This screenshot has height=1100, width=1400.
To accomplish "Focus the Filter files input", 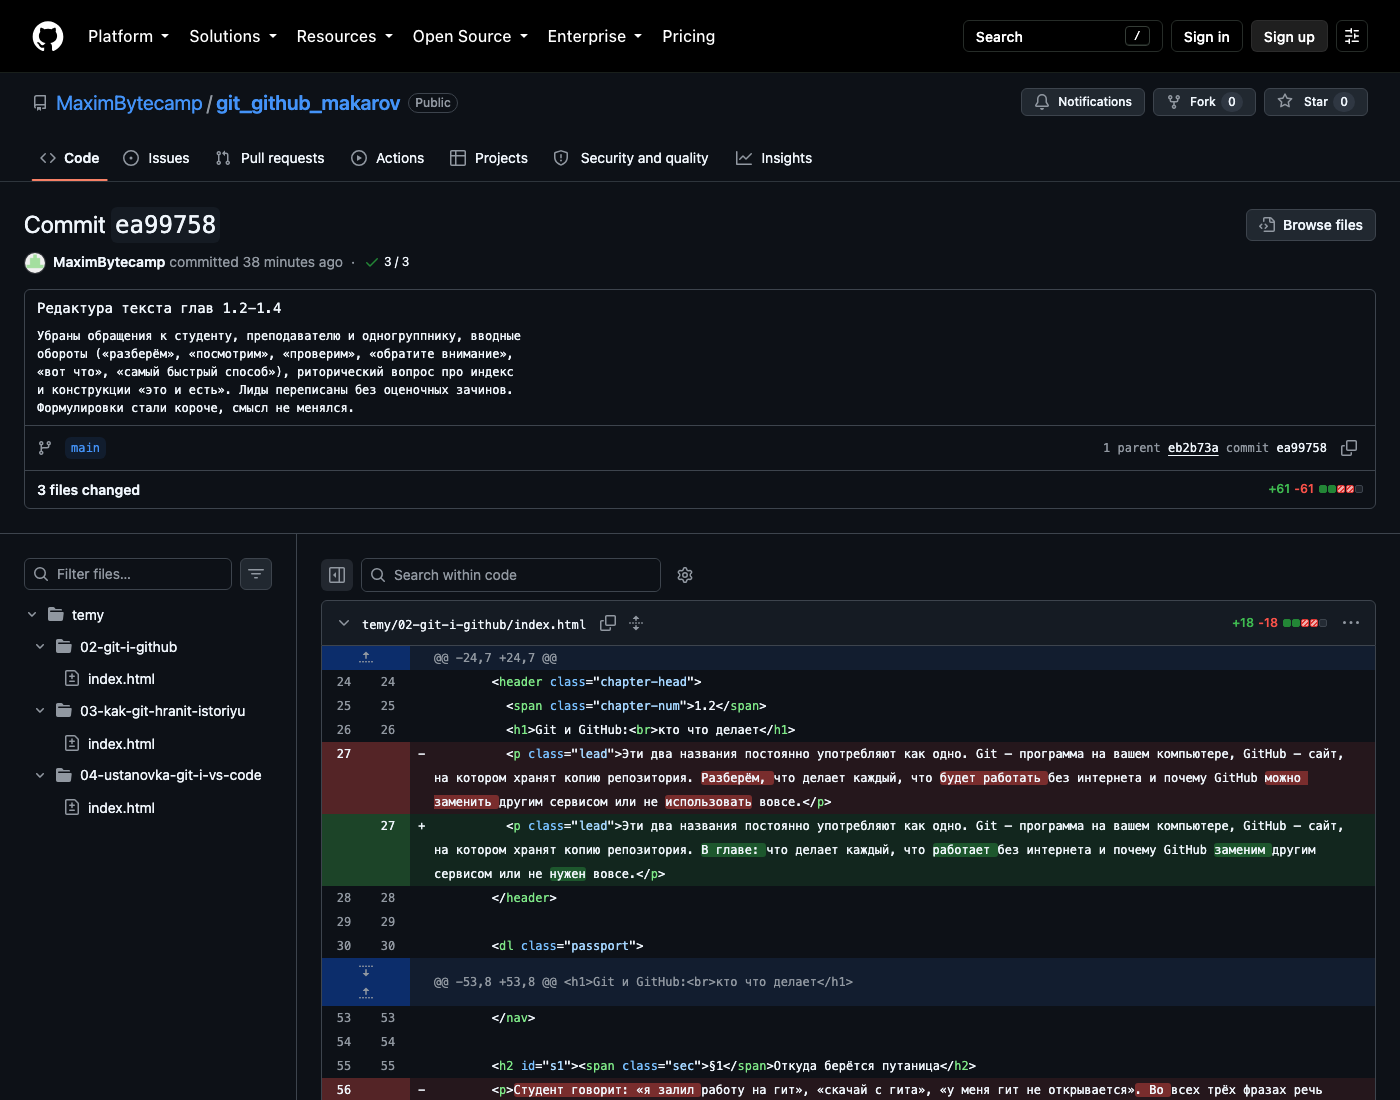I will [128, 574].
